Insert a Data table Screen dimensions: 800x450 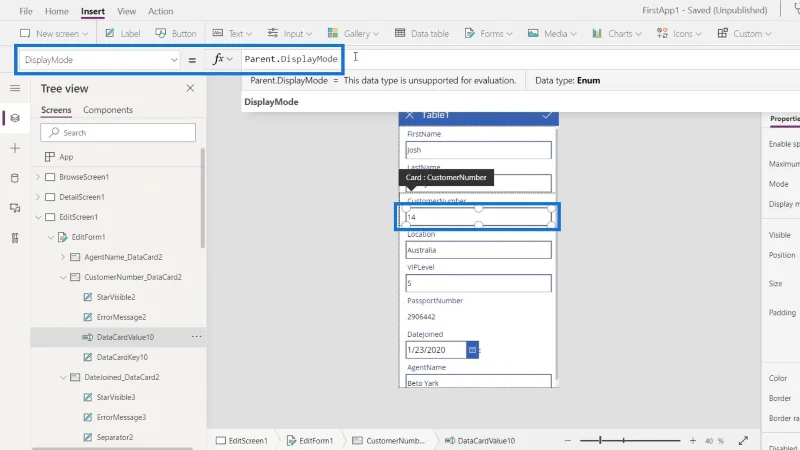click(x=422, y=34)
